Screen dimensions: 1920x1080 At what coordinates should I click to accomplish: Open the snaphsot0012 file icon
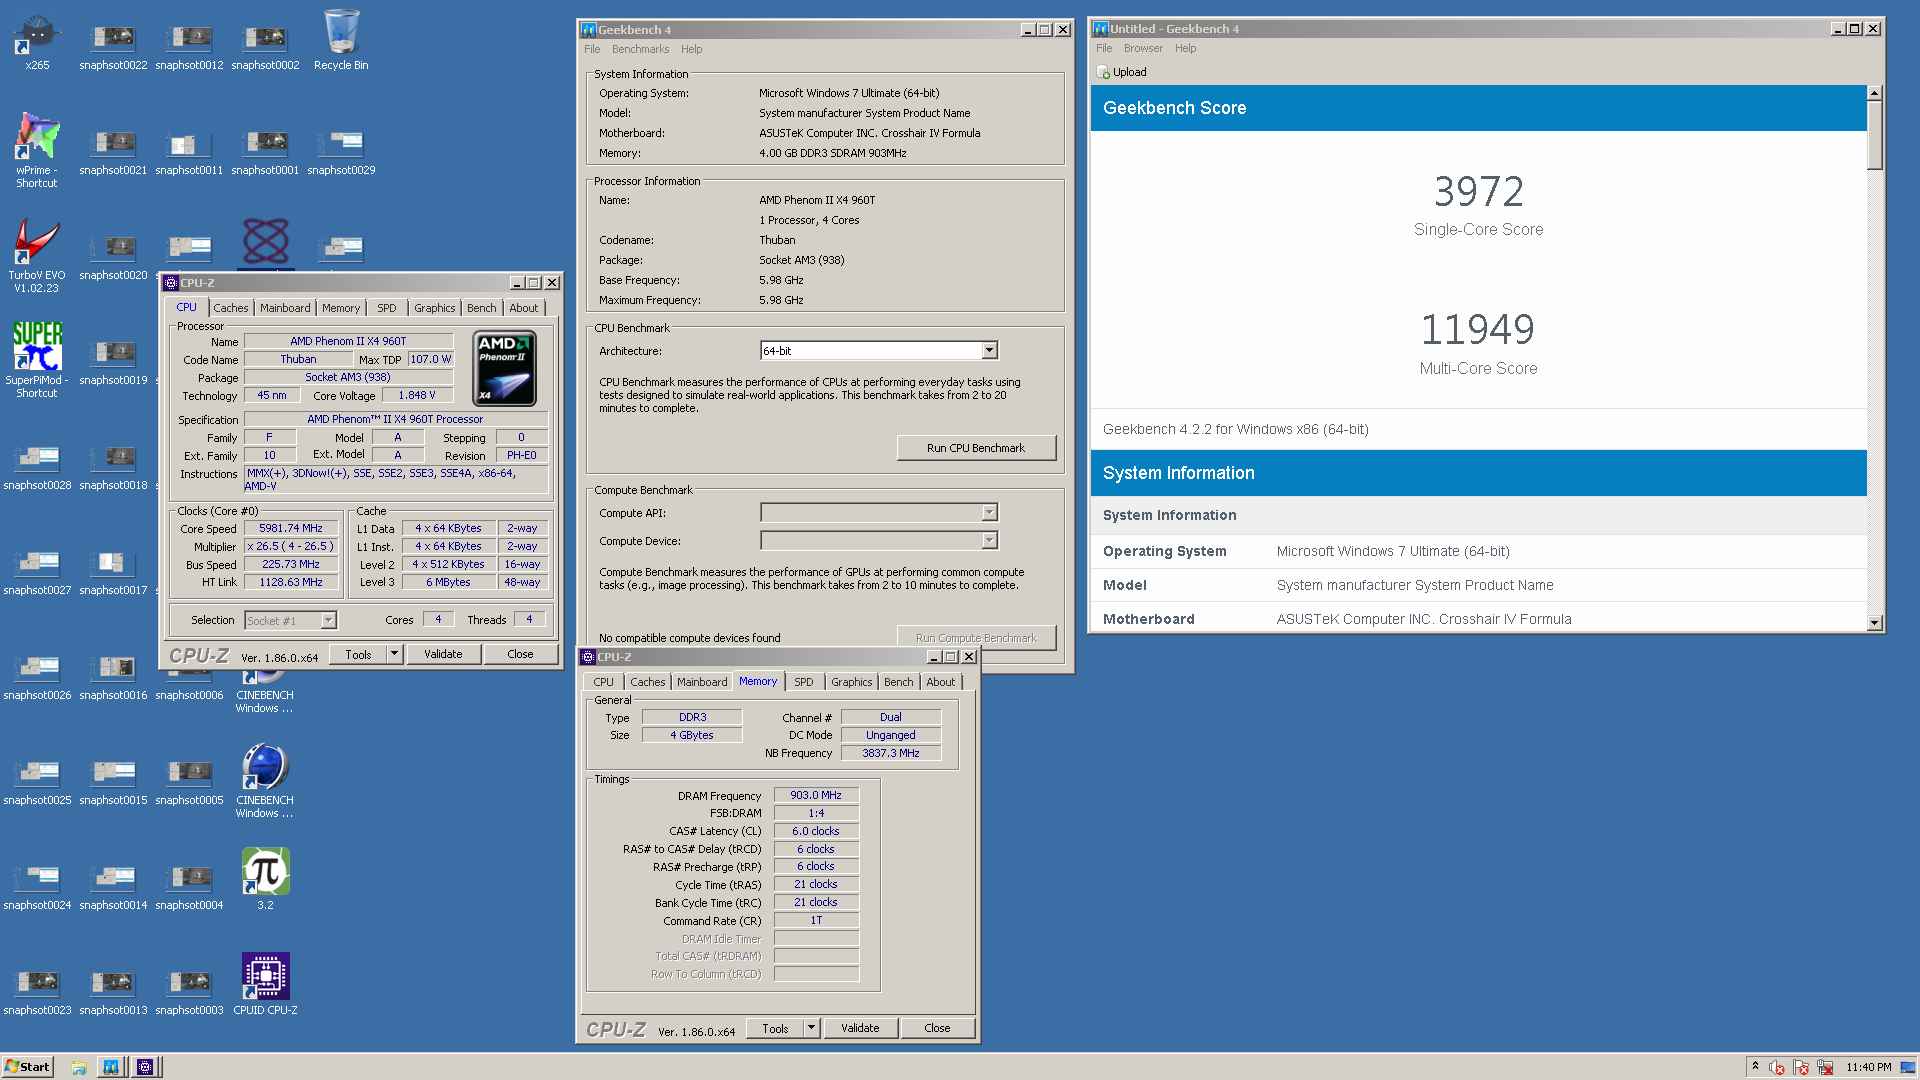point(189,45)
